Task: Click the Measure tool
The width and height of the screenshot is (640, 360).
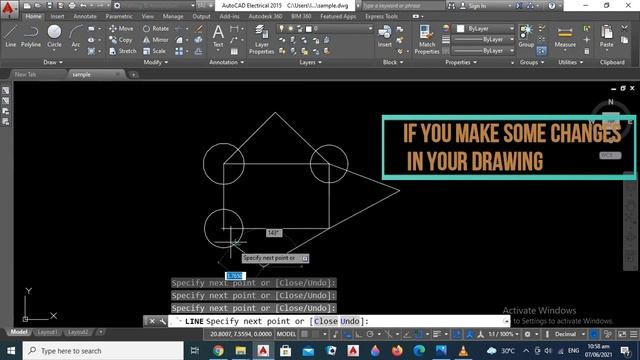Action: click(x=565, y=36)
